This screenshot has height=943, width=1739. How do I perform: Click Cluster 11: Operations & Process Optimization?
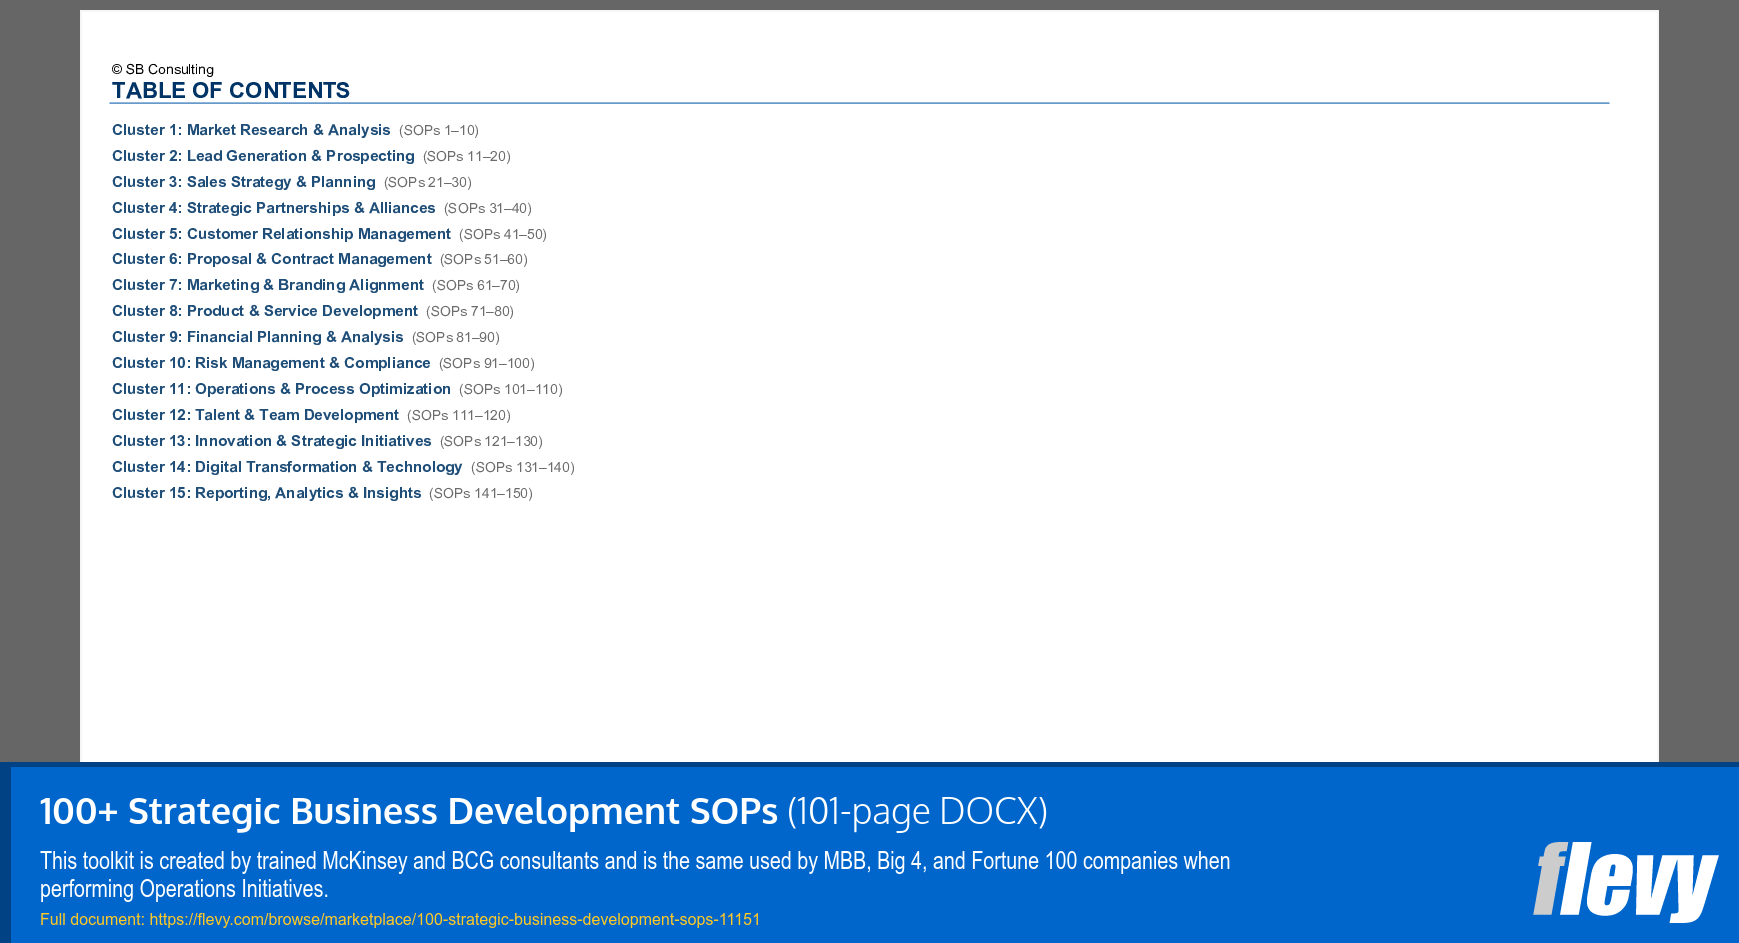click(x=281, y=389)
